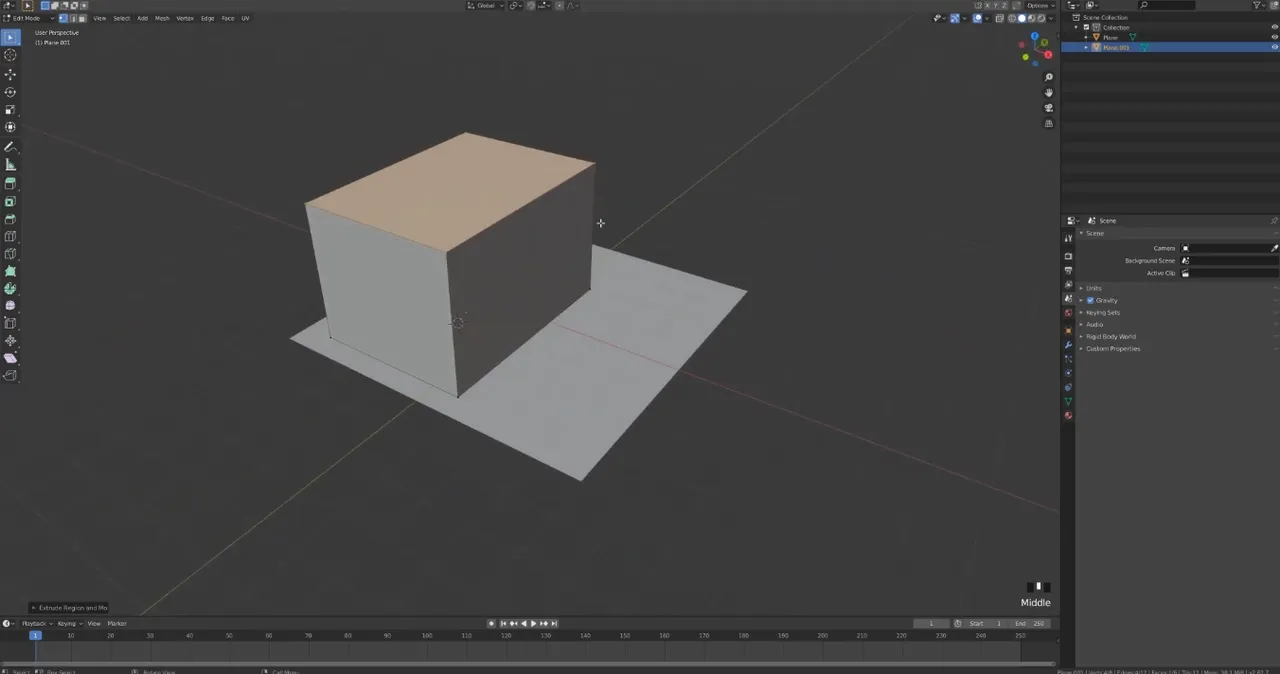Open the UV menu
This screenshot has height=674, width=1280.
[x=245, y=18]
